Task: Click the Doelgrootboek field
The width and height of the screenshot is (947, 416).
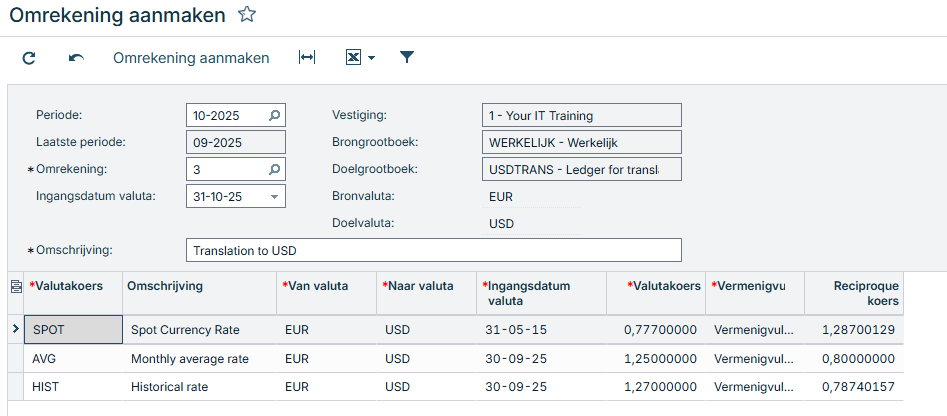Action: click(580, 169)
